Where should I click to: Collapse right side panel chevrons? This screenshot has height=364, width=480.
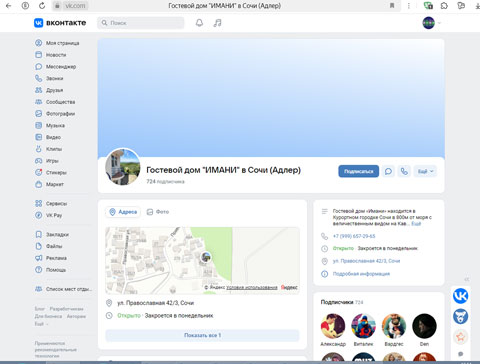pyautogui.click(x=467, y=279)
